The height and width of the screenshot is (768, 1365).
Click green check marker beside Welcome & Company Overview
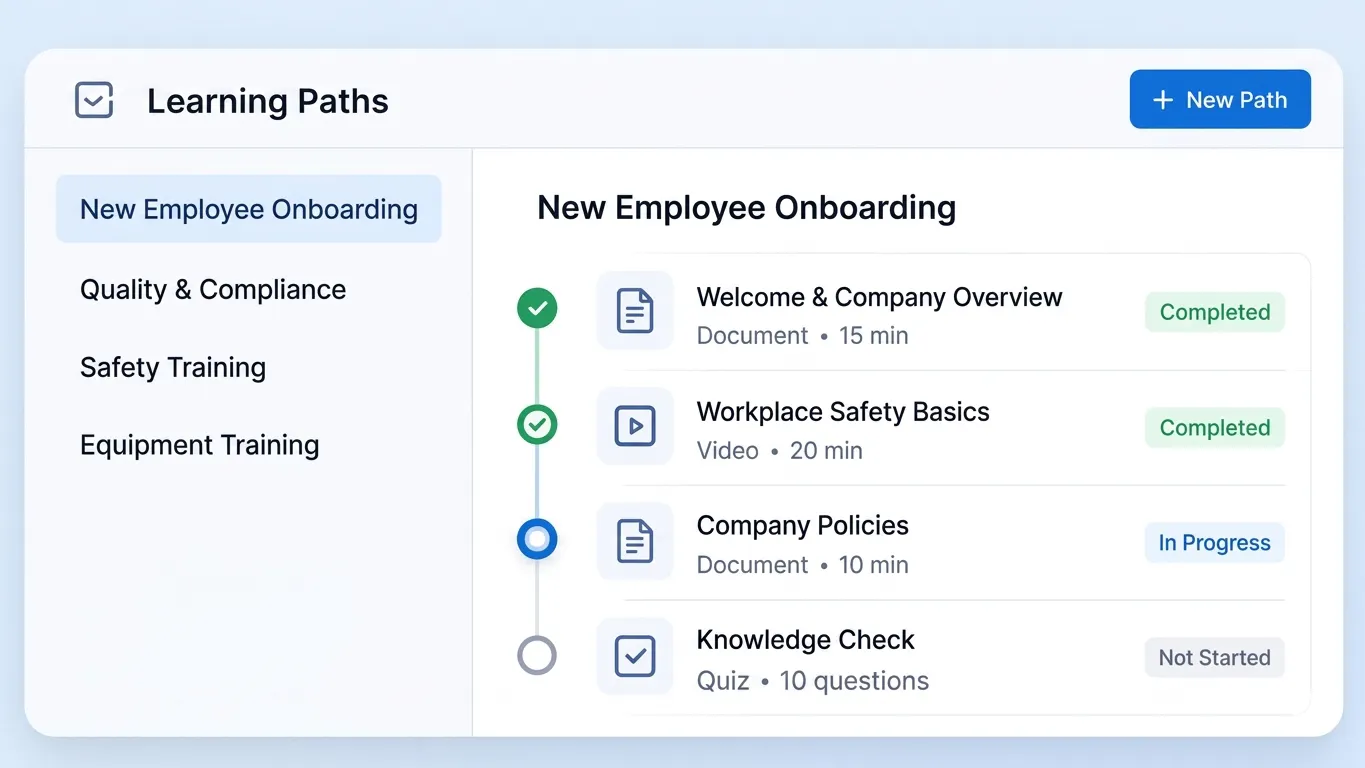click(537, 308)
